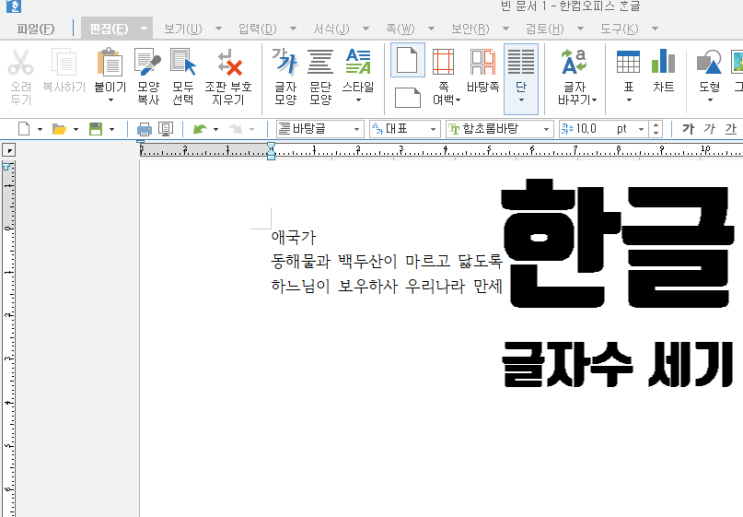Image resolution: width=743 pixels, height=517 pixels.
Task: Click the Undo arrow icon
Action: point(200,129)
